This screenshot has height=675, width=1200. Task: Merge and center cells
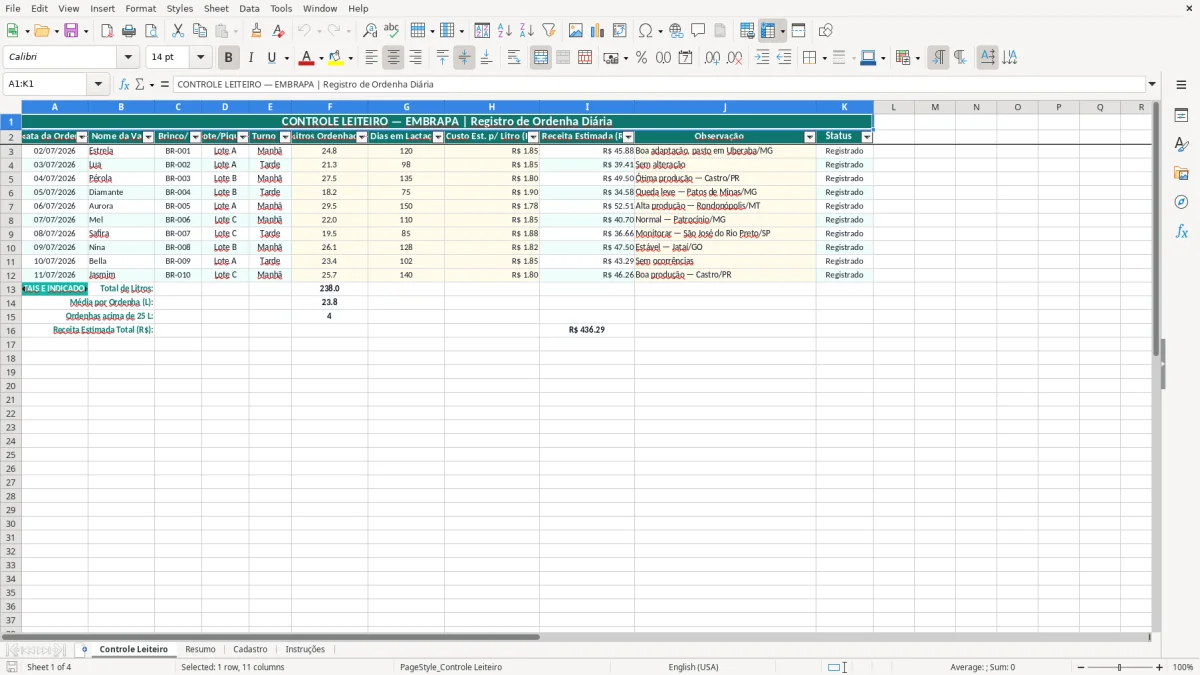pos(541,58)
